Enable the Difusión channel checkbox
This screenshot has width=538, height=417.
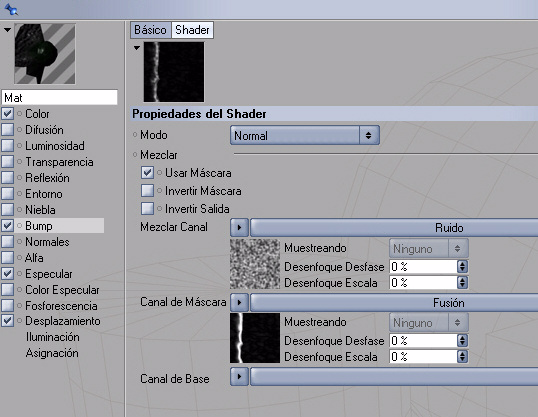(x=8, y=130)
